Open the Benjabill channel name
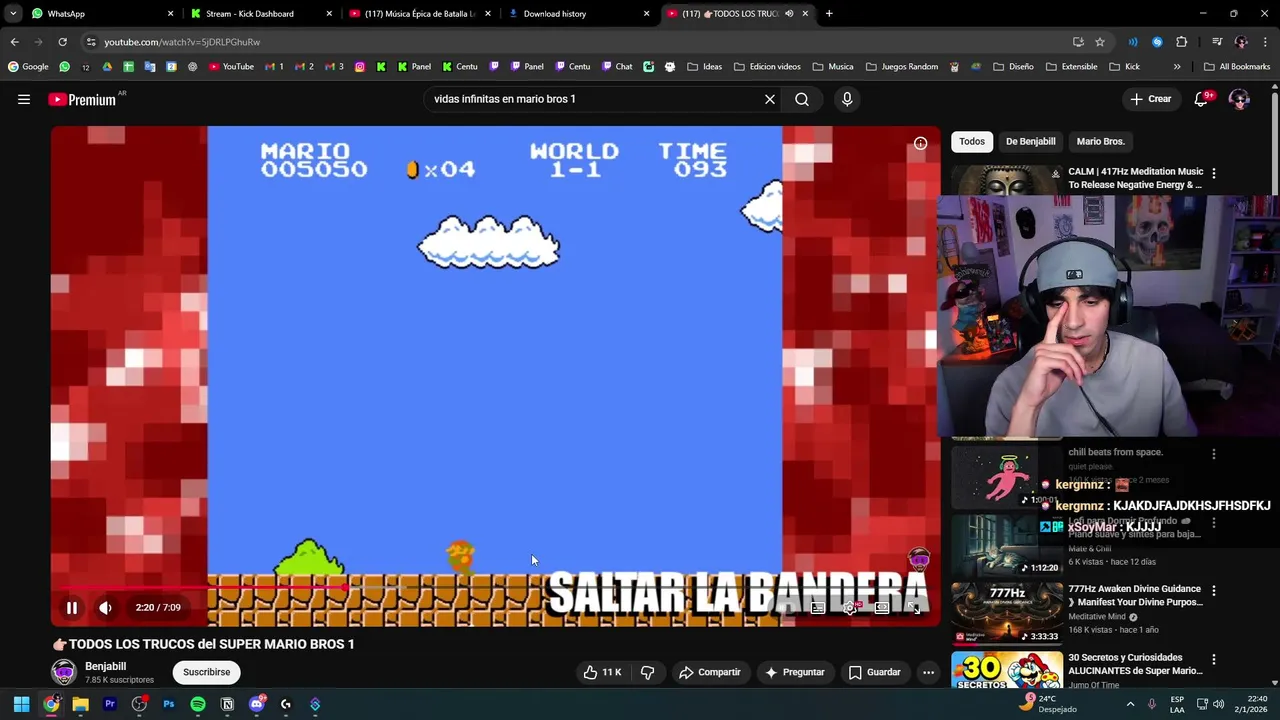This screenshot has width=1280, height=720. pyautogui.click(x=105, y=666)
